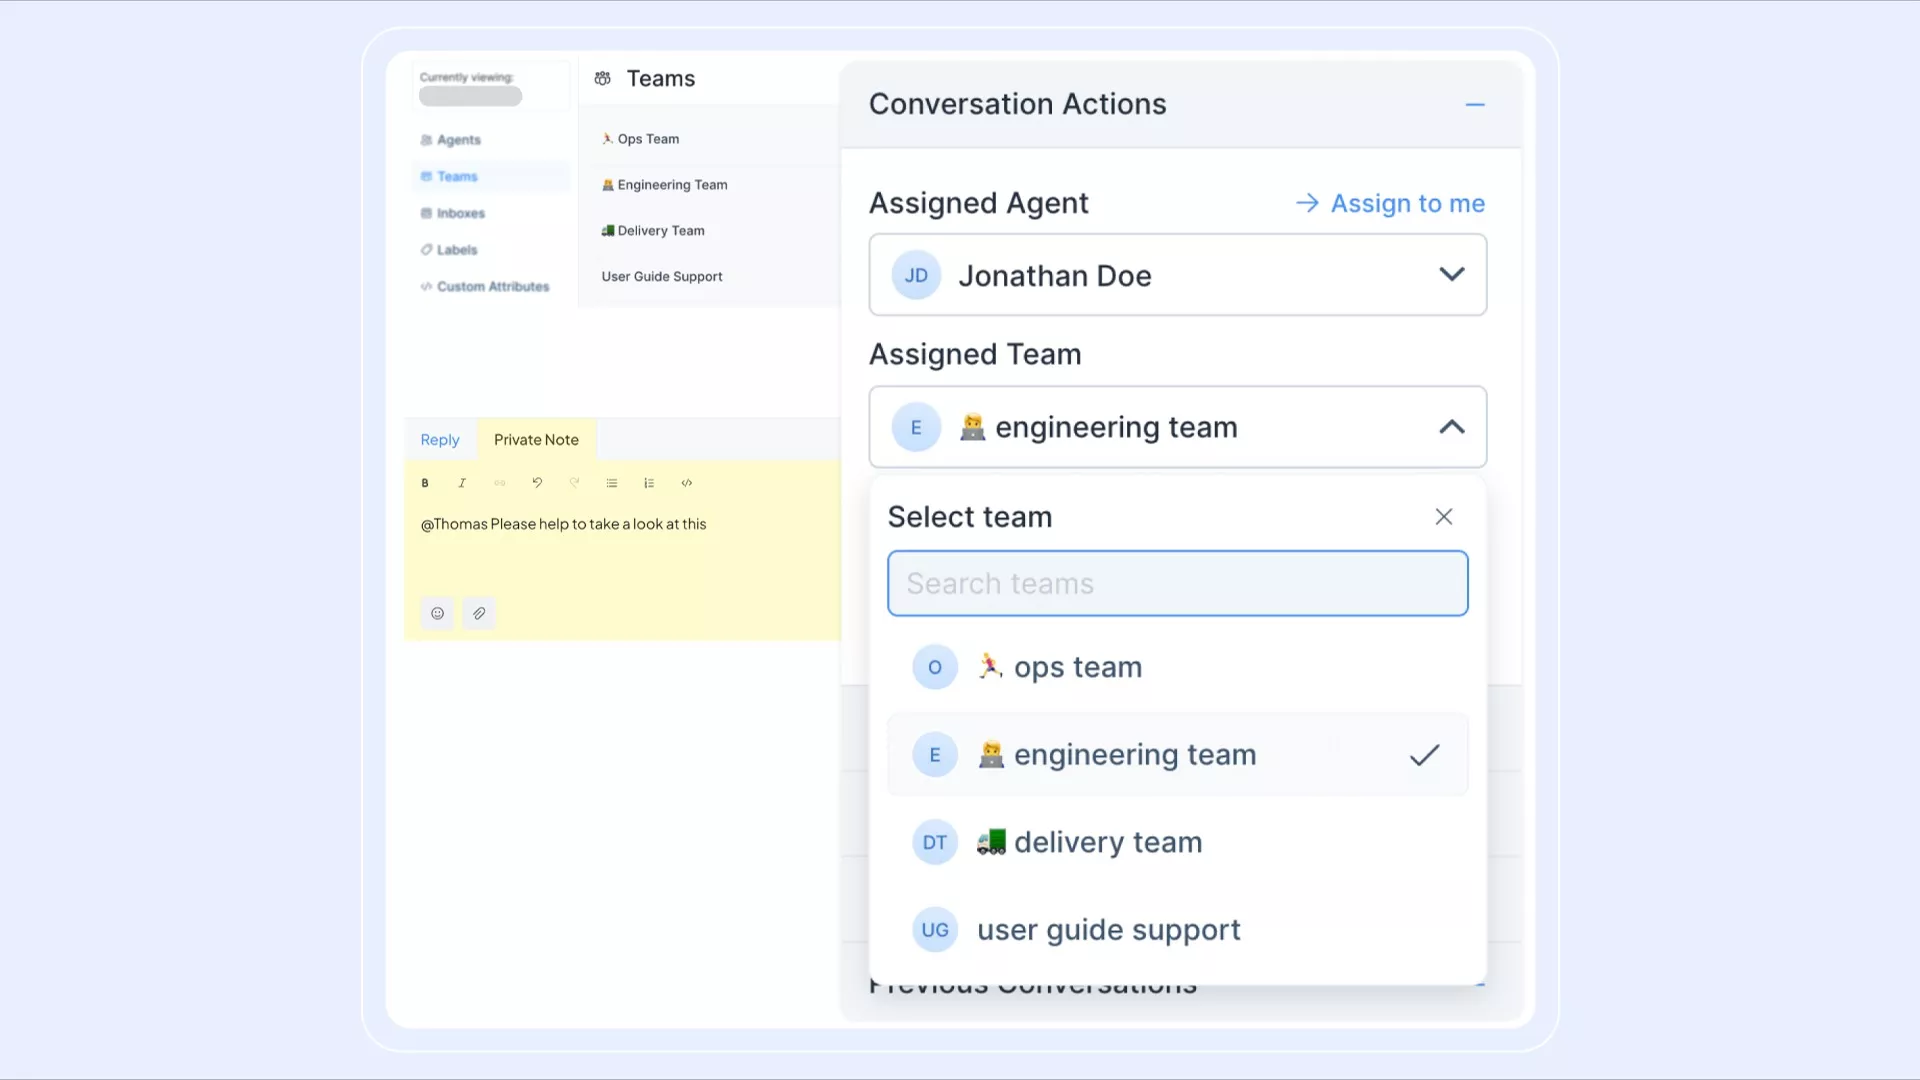
Task: Click the undo icon in the editor
Action: pyautogui.click(x=537, y=483)
